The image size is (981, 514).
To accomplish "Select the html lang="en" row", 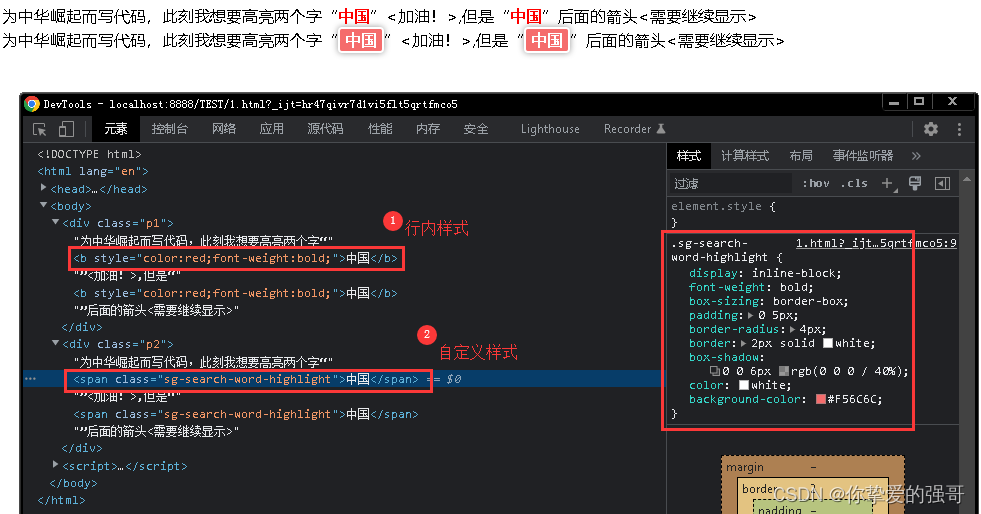I will [93, 171].
